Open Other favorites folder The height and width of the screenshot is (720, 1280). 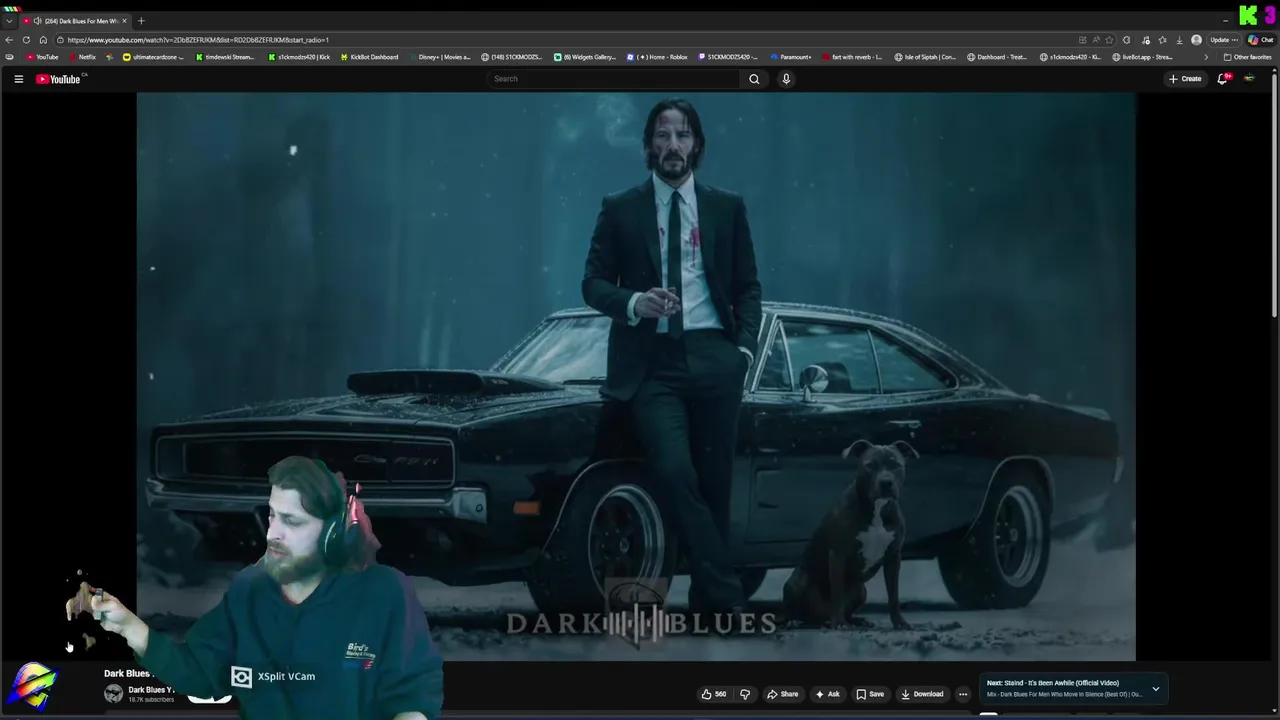[1247, 57]
